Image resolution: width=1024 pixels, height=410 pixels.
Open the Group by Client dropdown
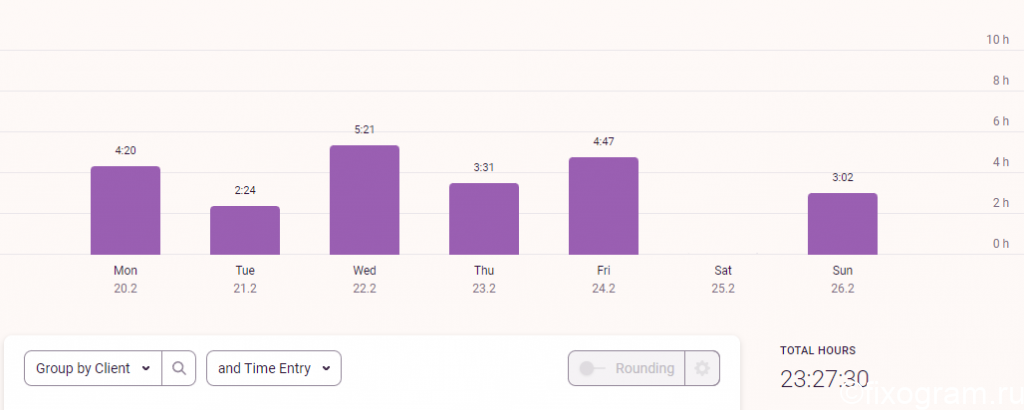tap(93, 368)
